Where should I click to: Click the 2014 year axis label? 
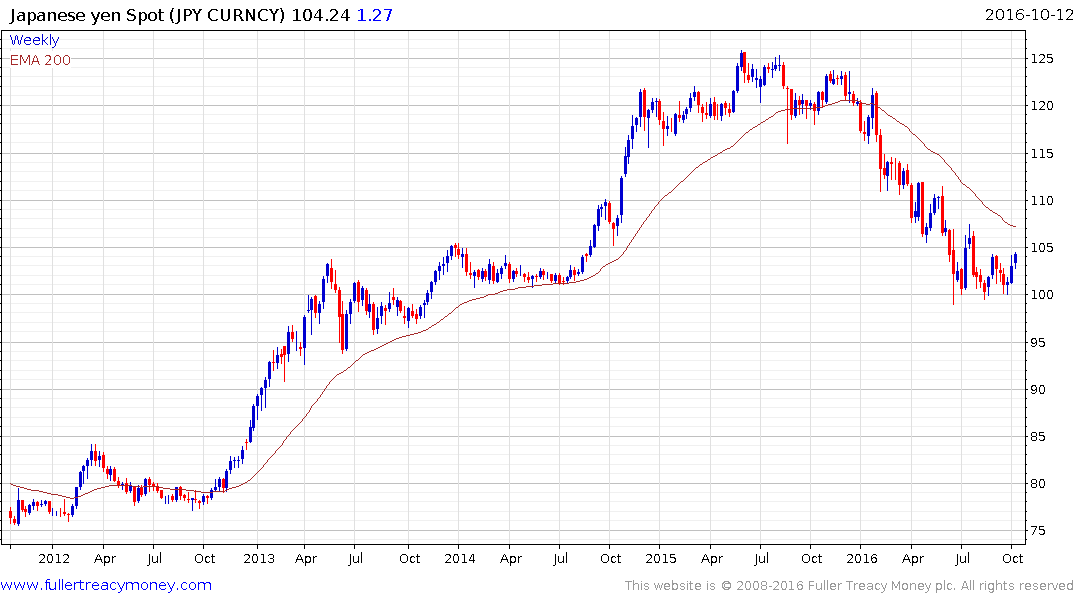(x=459, y=558)
